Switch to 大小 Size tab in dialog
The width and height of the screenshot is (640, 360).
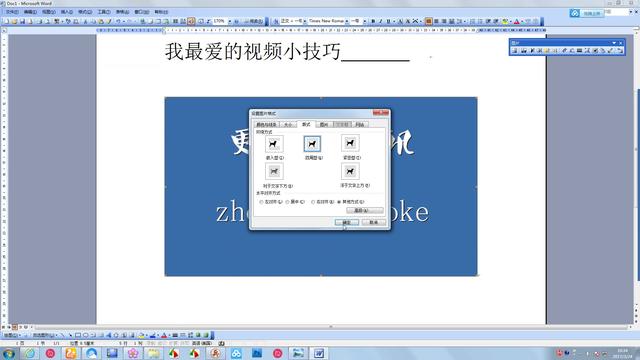click(288, 124)
